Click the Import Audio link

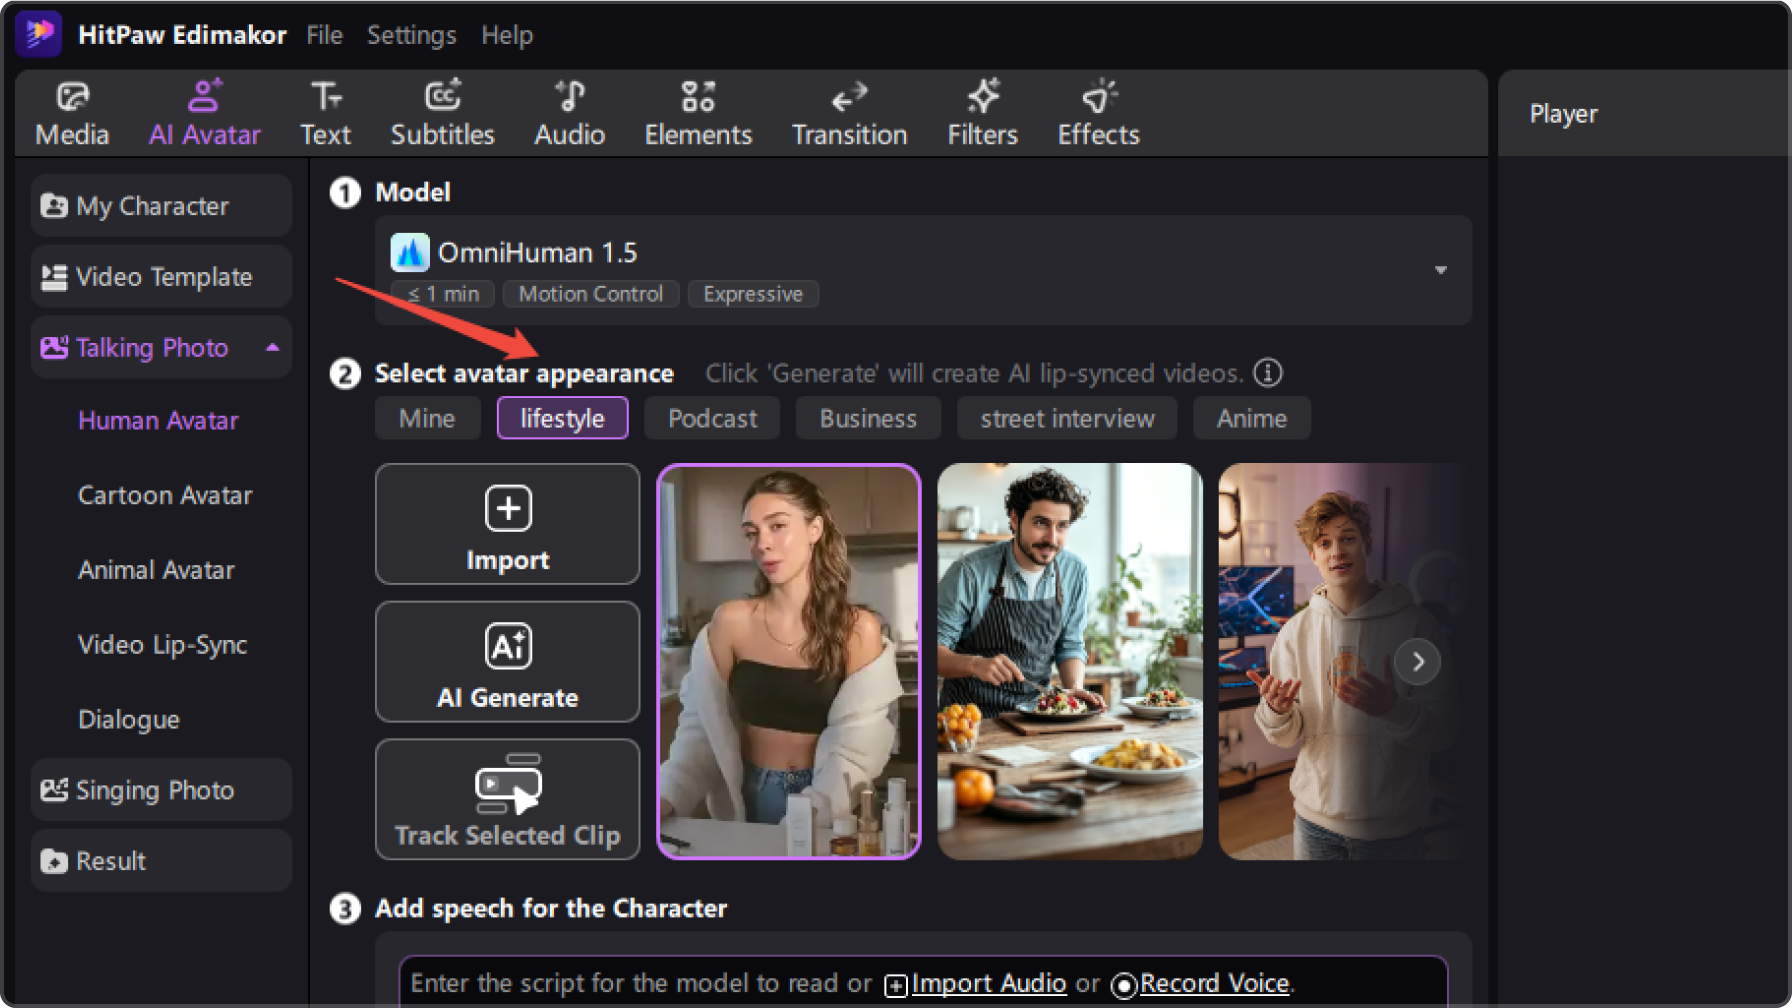pos(976,984)
